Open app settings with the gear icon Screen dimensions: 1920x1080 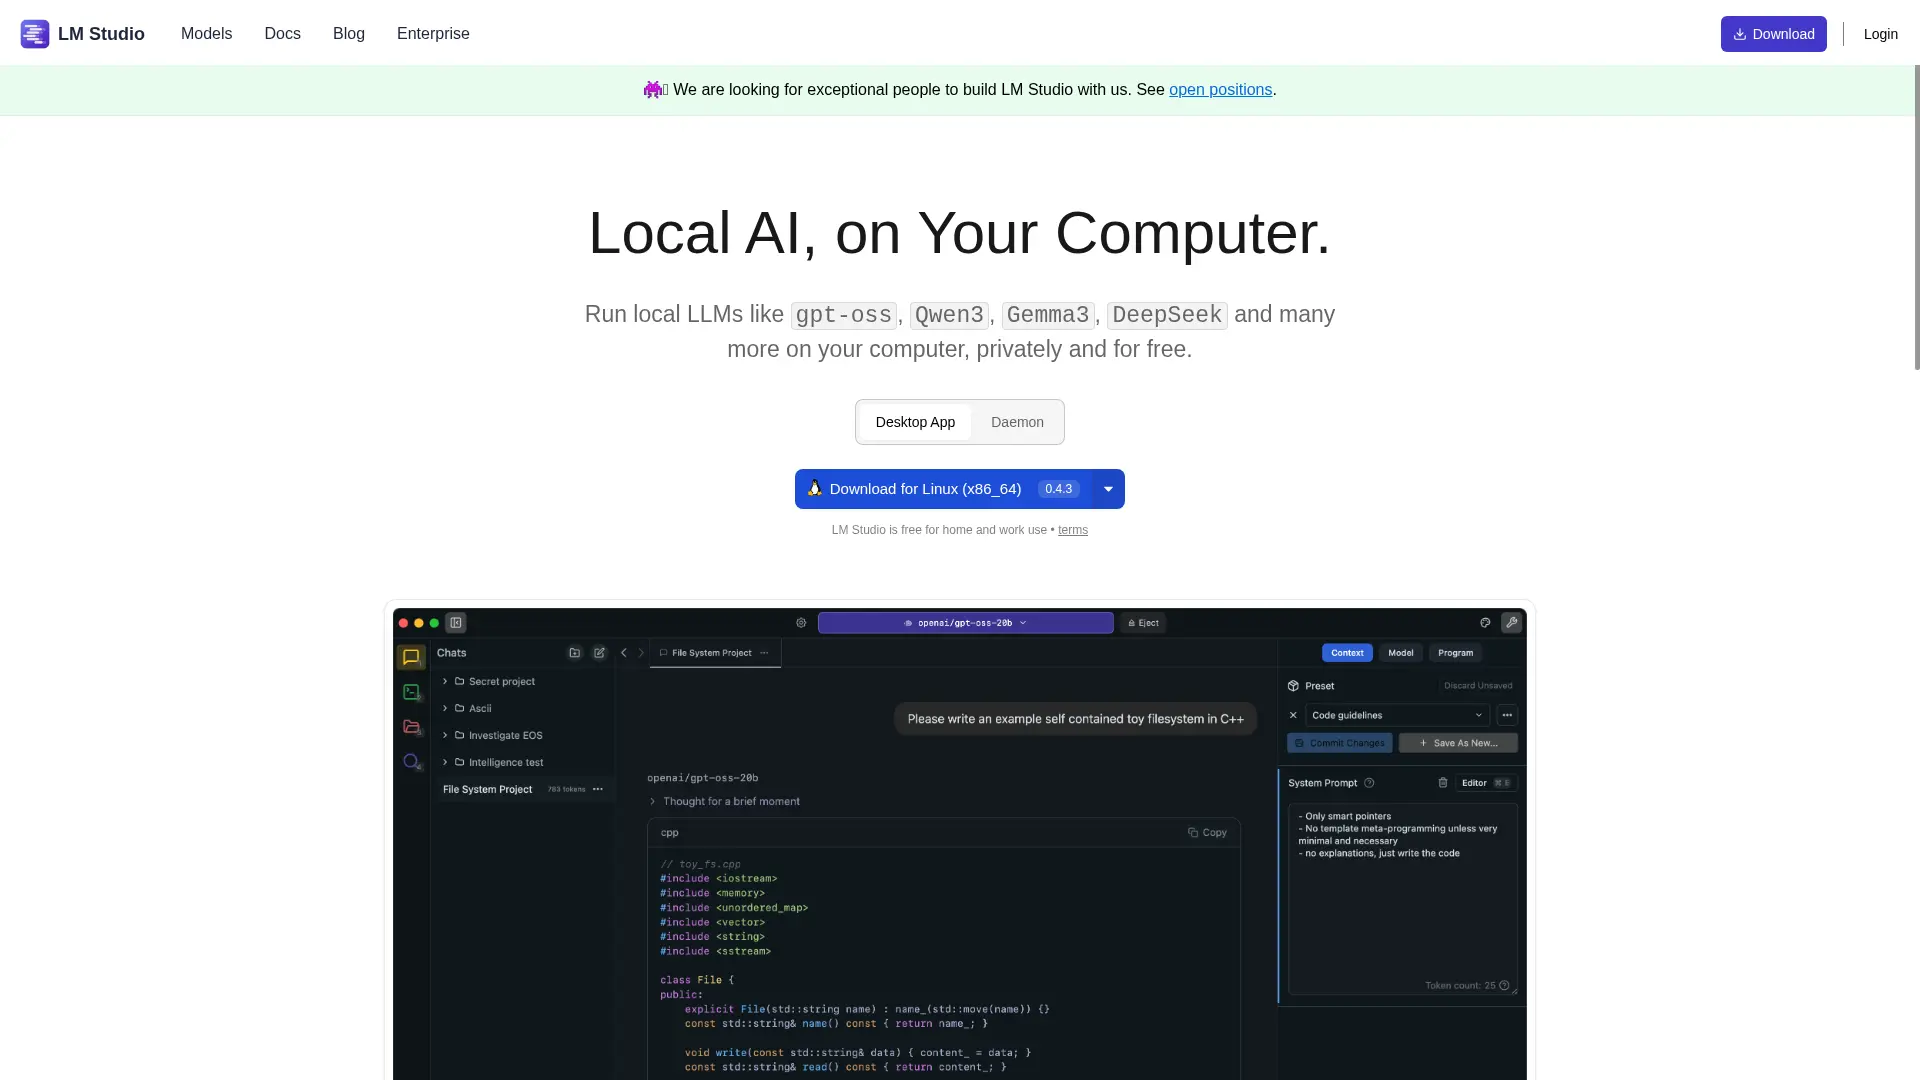pos(801,622)
